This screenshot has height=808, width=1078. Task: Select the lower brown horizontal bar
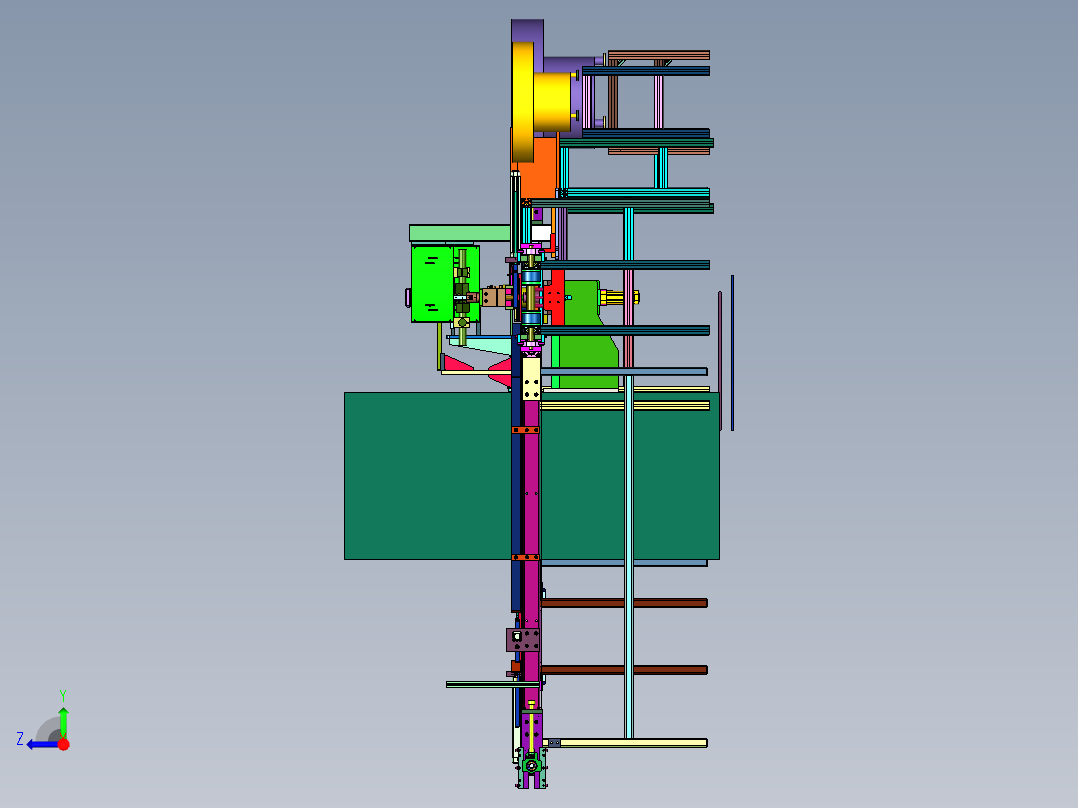click(624, 670)
